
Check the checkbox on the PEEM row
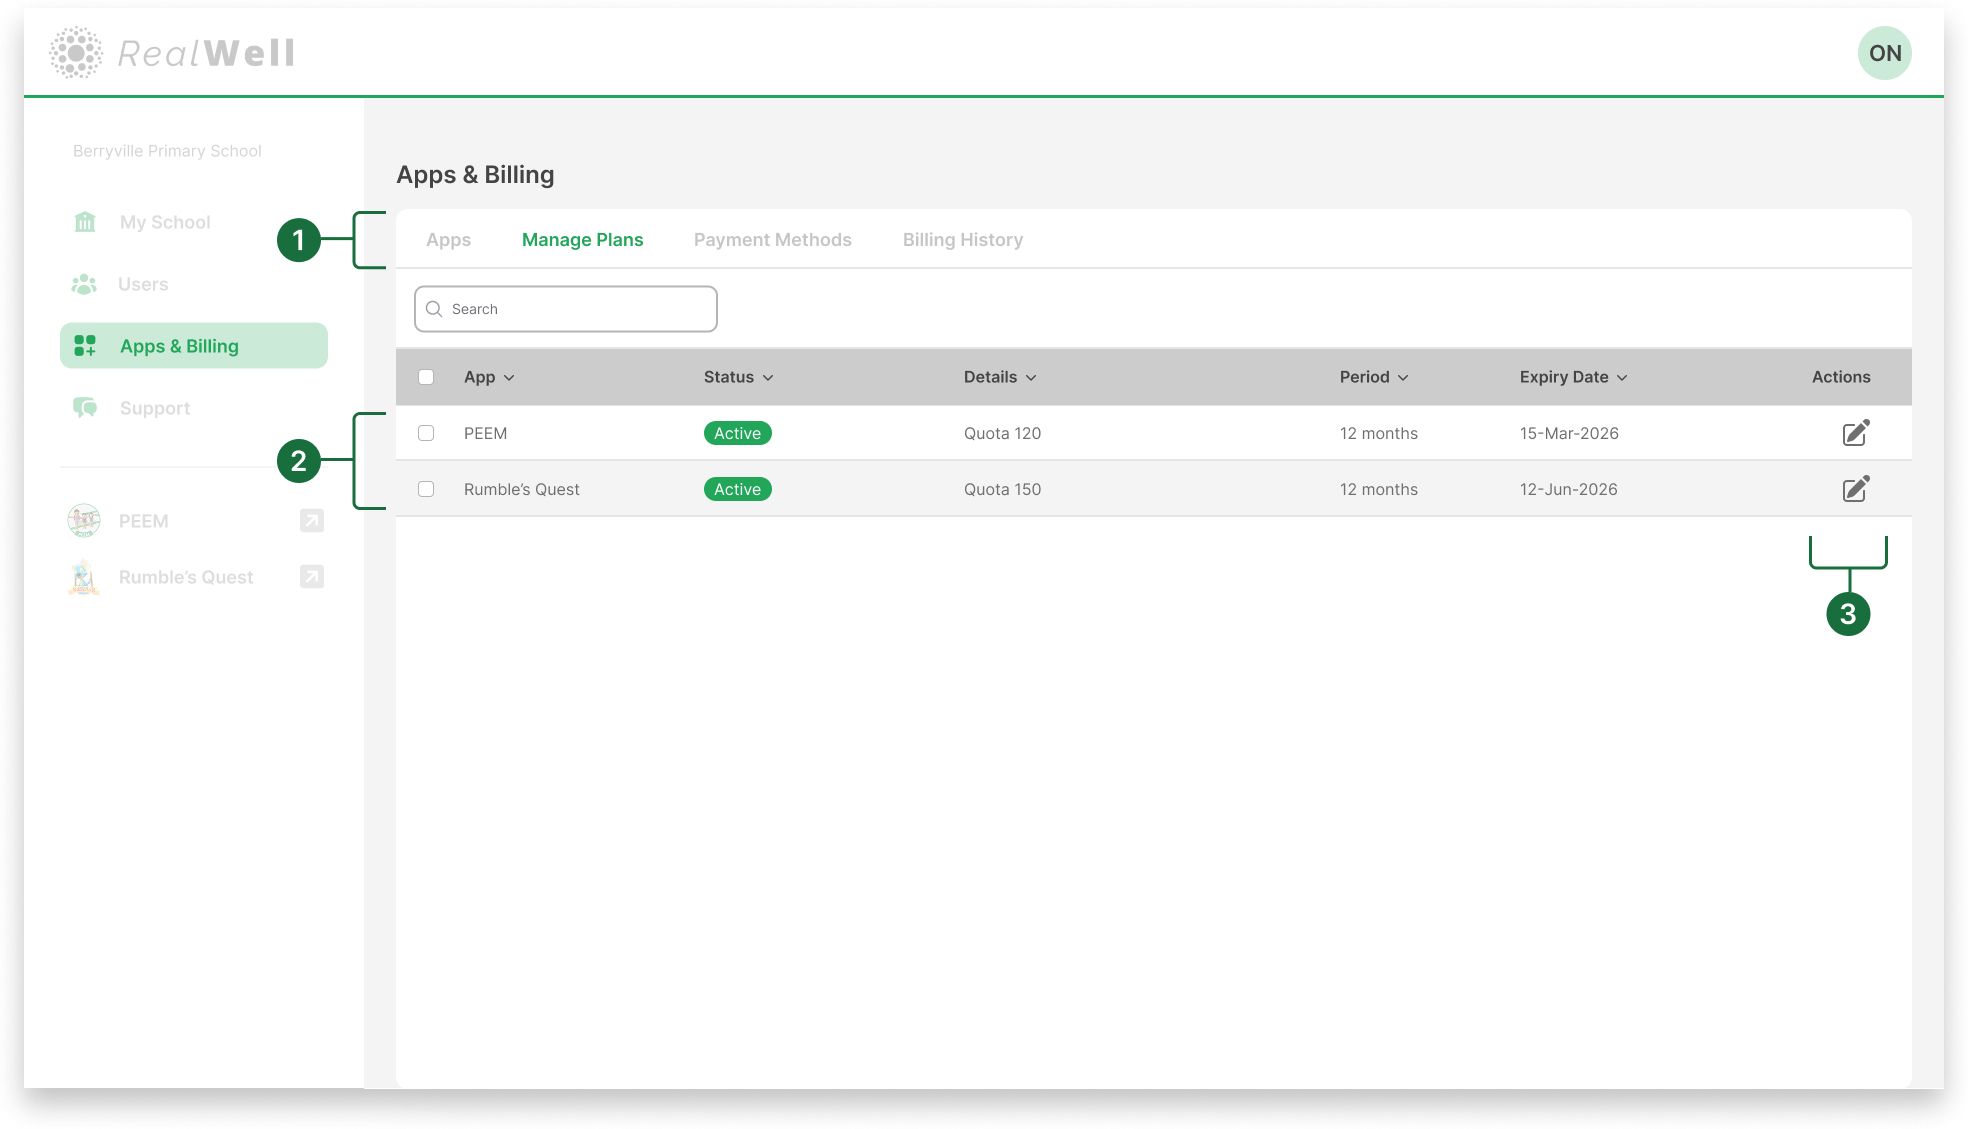426,432
